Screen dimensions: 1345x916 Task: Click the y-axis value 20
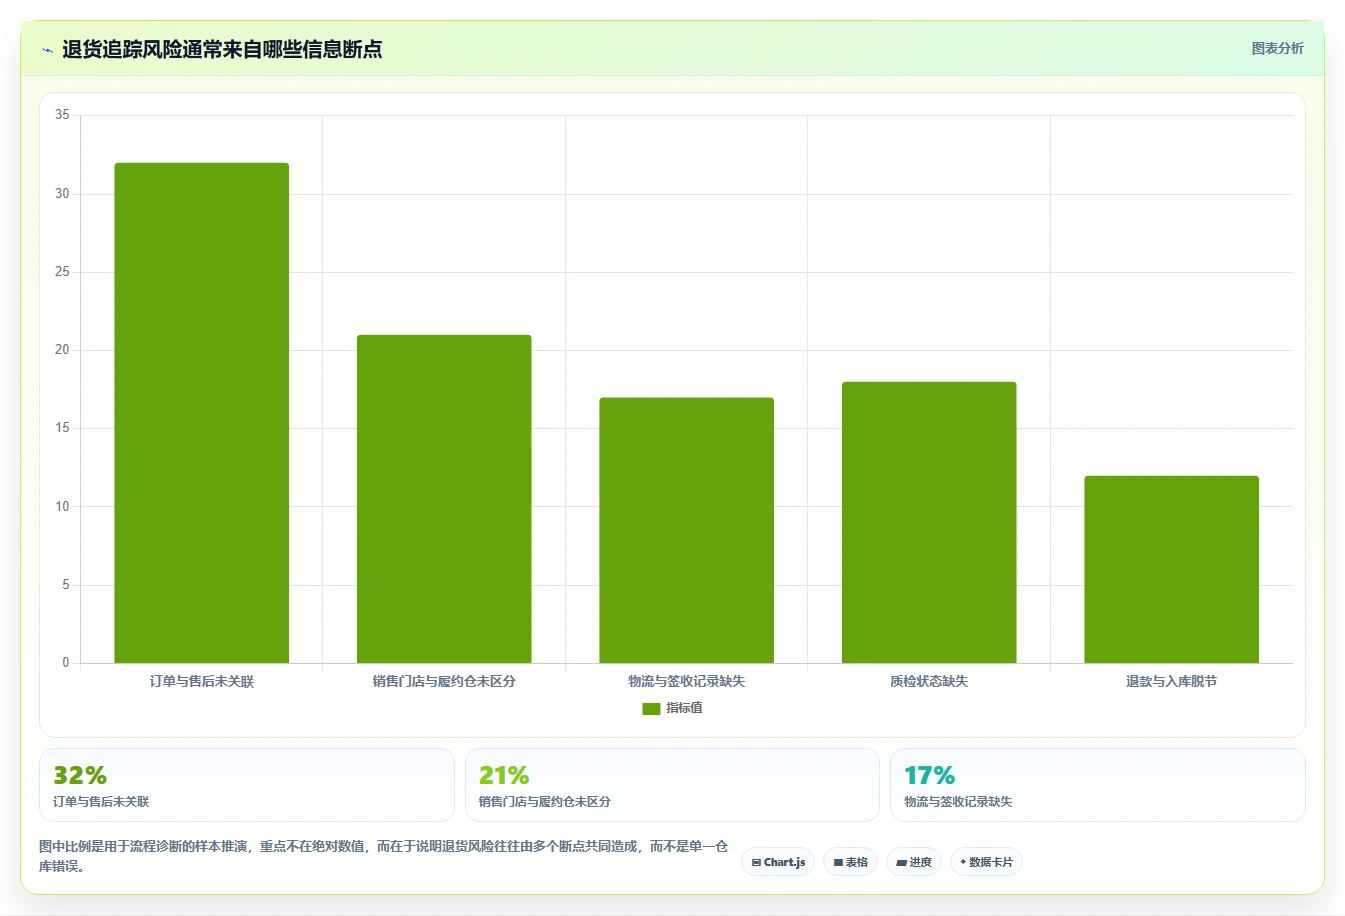[x=62, y=350]
